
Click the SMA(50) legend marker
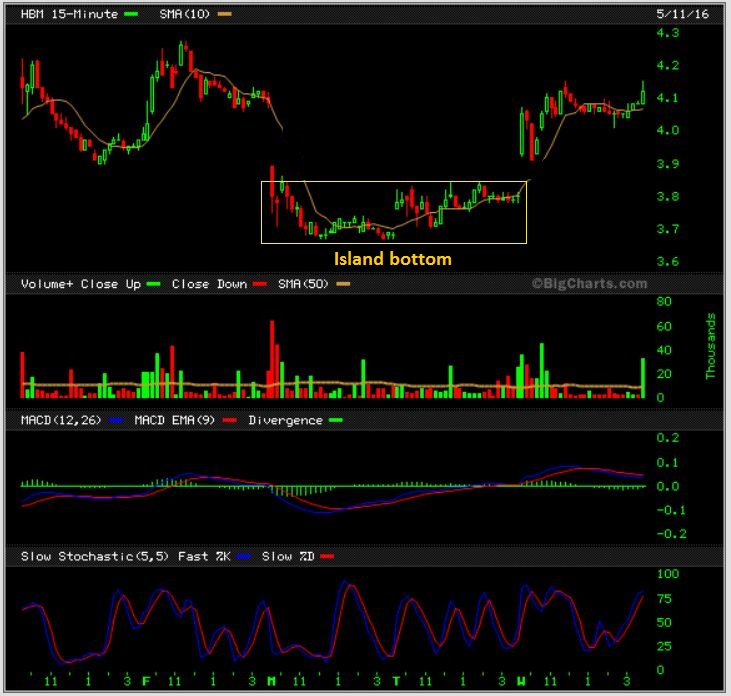click(343, 284)
